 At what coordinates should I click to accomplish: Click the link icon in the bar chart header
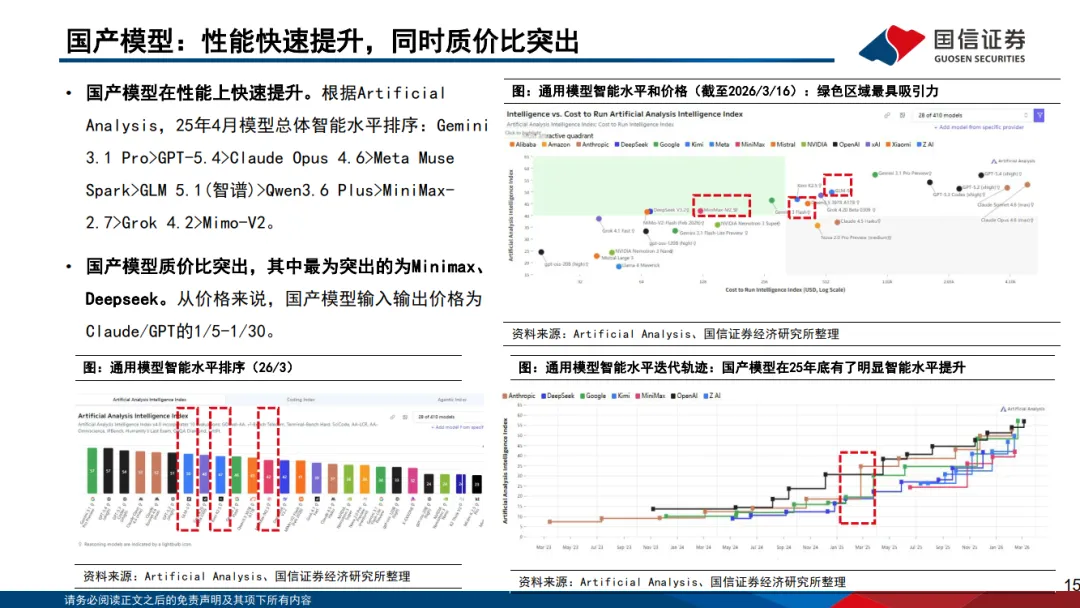point(393,417)
